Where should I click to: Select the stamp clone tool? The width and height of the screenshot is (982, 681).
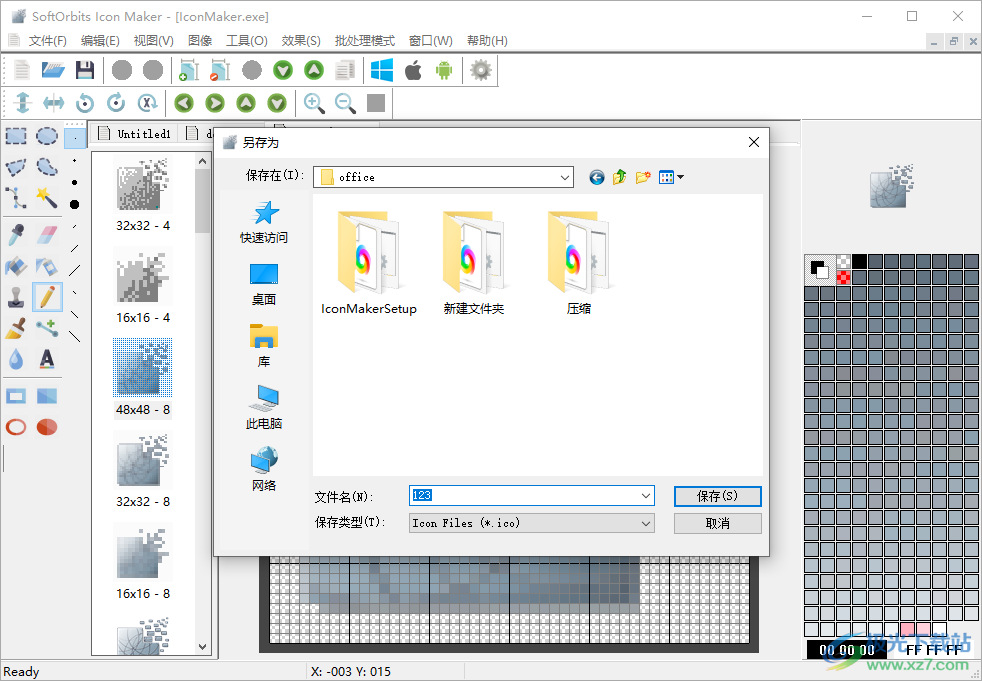pyautogui.click(x=16, y=297)
